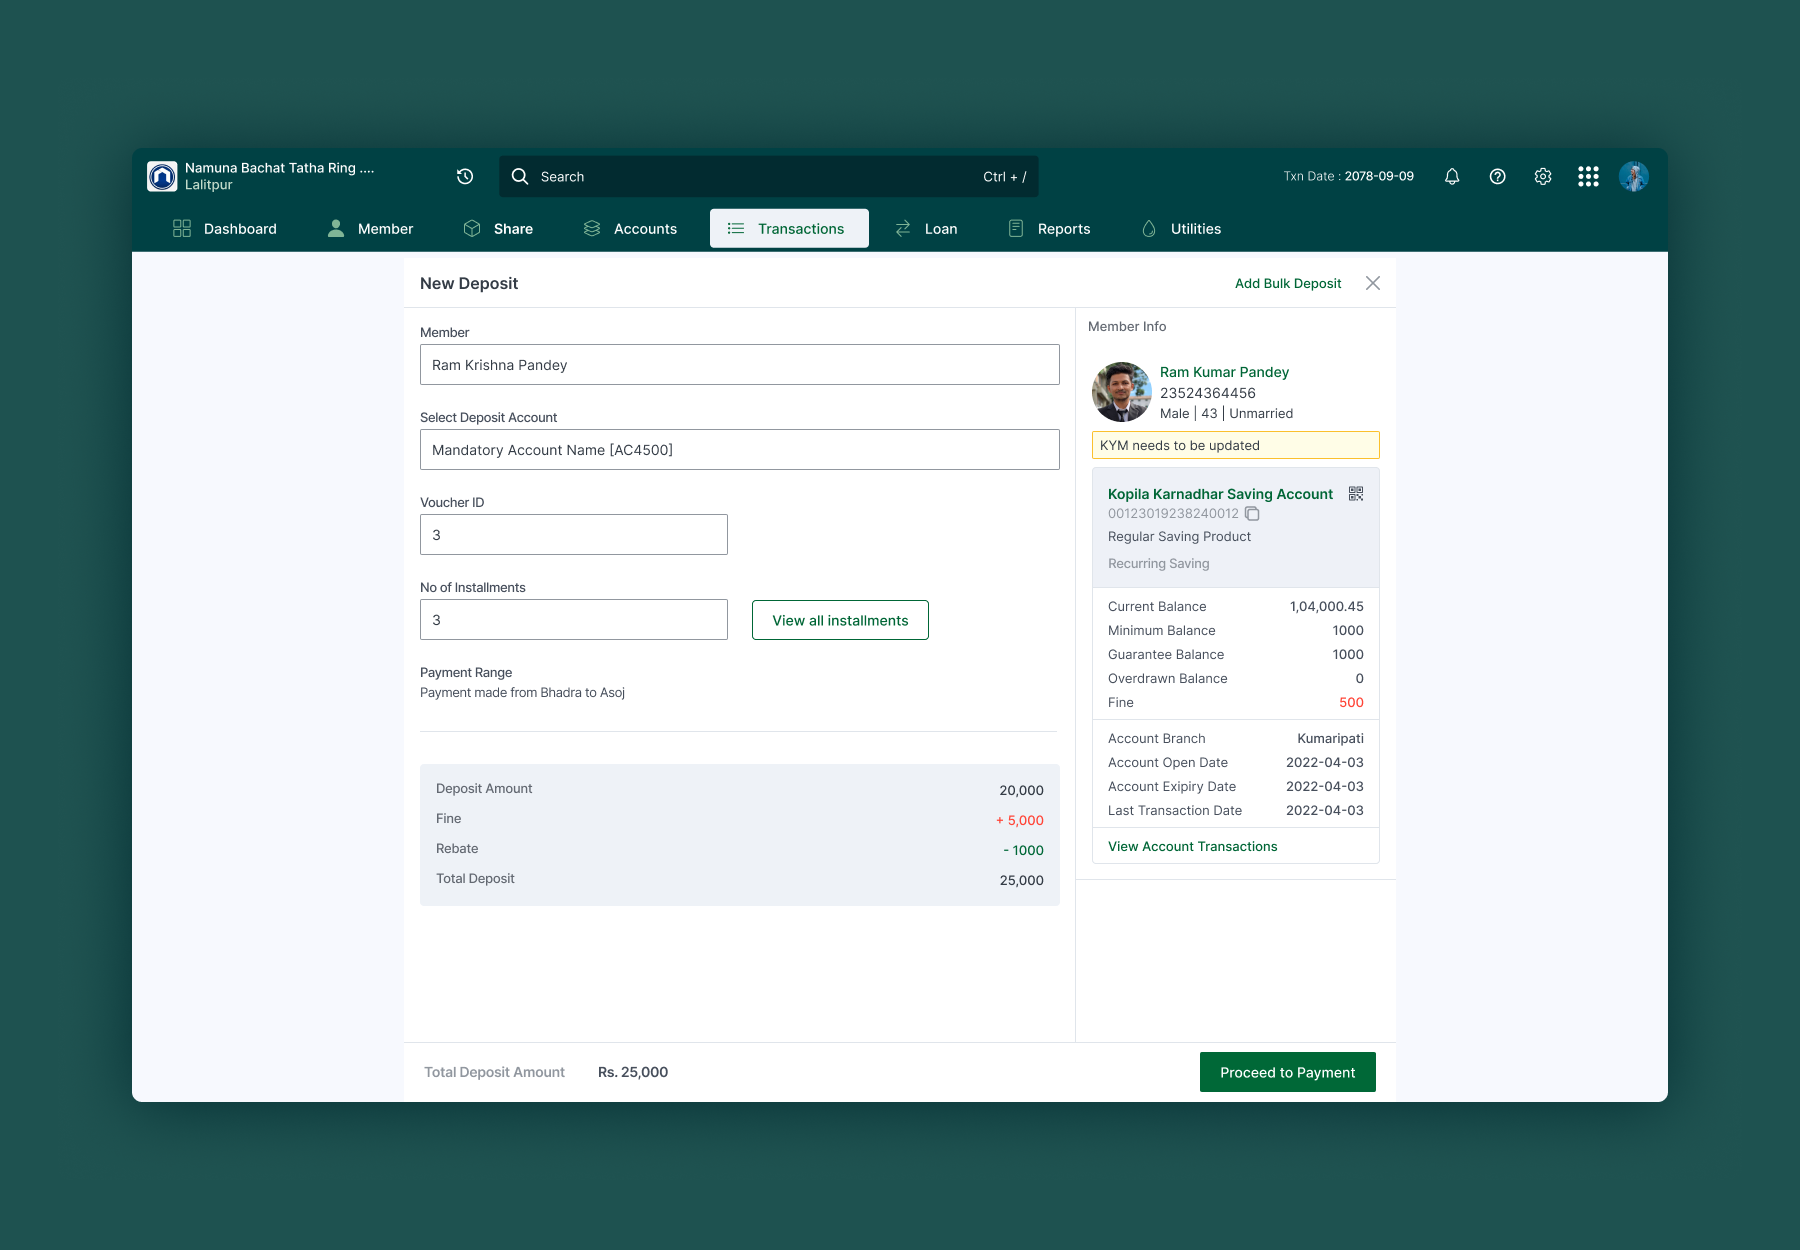Select the Transactions tab
Viewport: 1800px width, 1250px height.
click(789, 229)
